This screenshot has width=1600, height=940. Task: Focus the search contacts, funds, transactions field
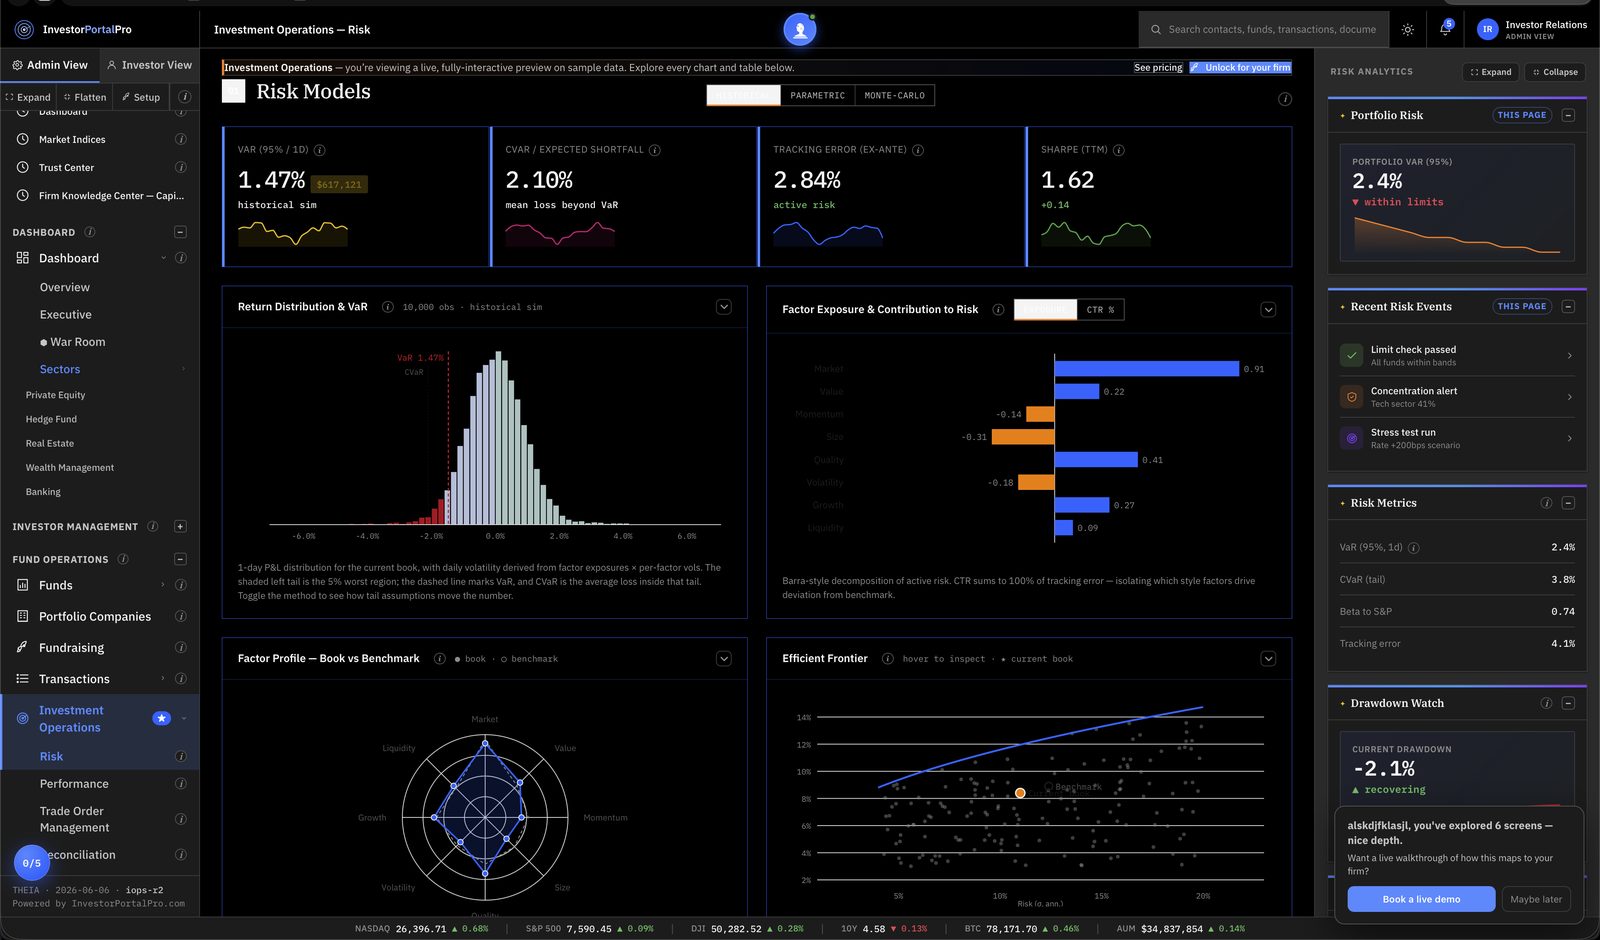1264,30
